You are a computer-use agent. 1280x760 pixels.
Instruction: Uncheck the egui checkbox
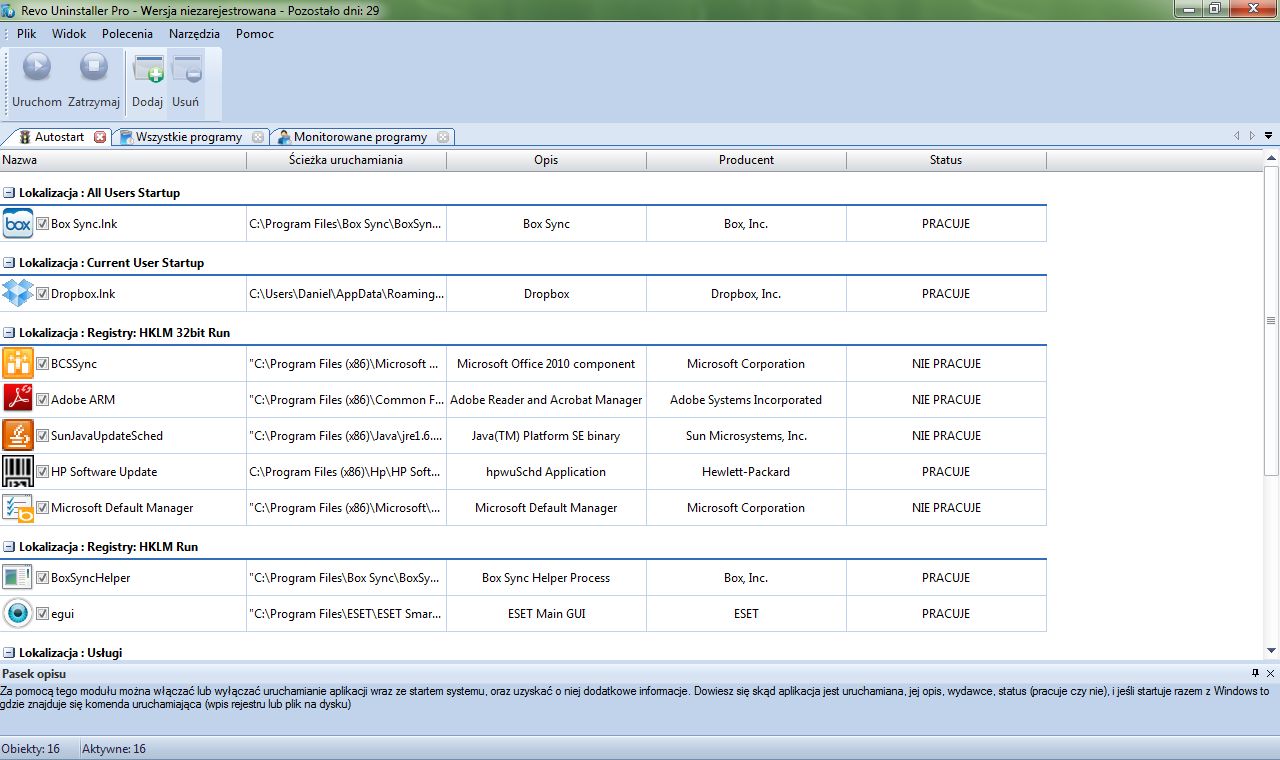coord(42,614)
